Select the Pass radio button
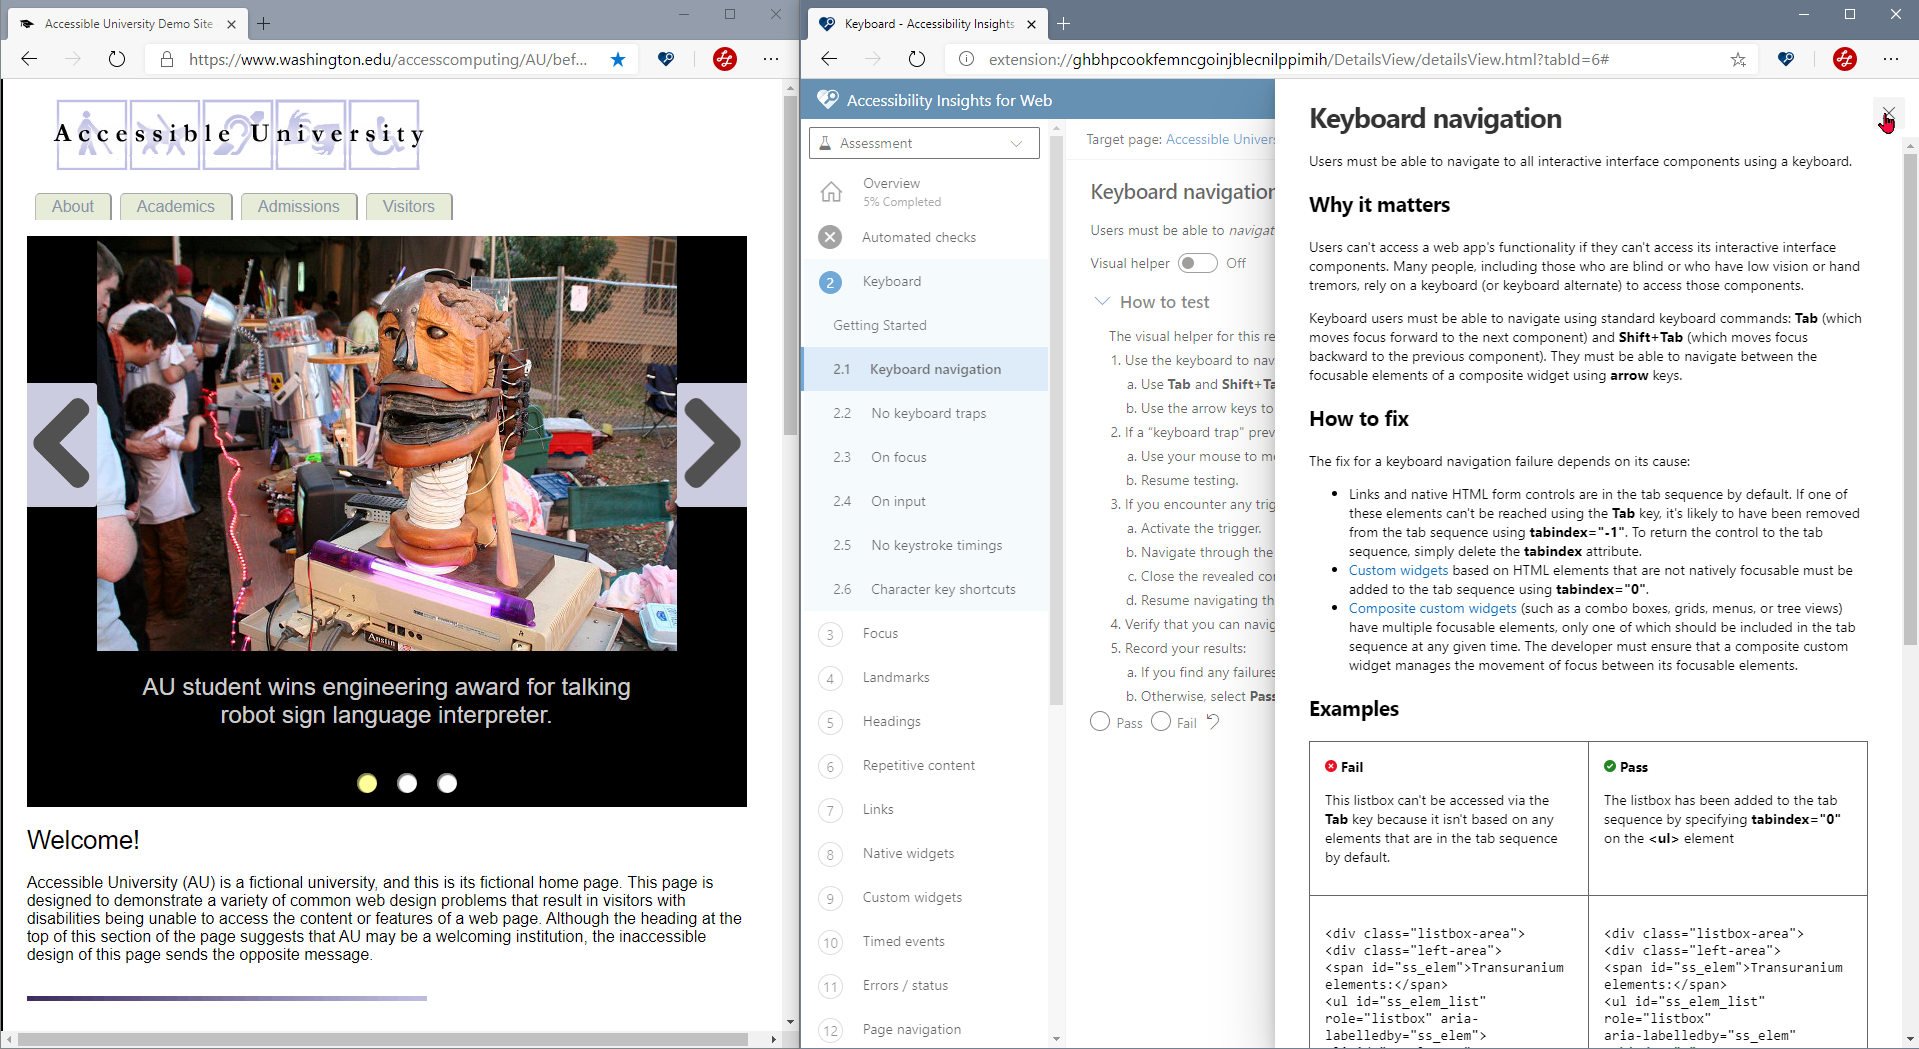Image resolution: width=1919 pixels, height=1049 pixels. pyautogui.click(x=1100, y=721)
